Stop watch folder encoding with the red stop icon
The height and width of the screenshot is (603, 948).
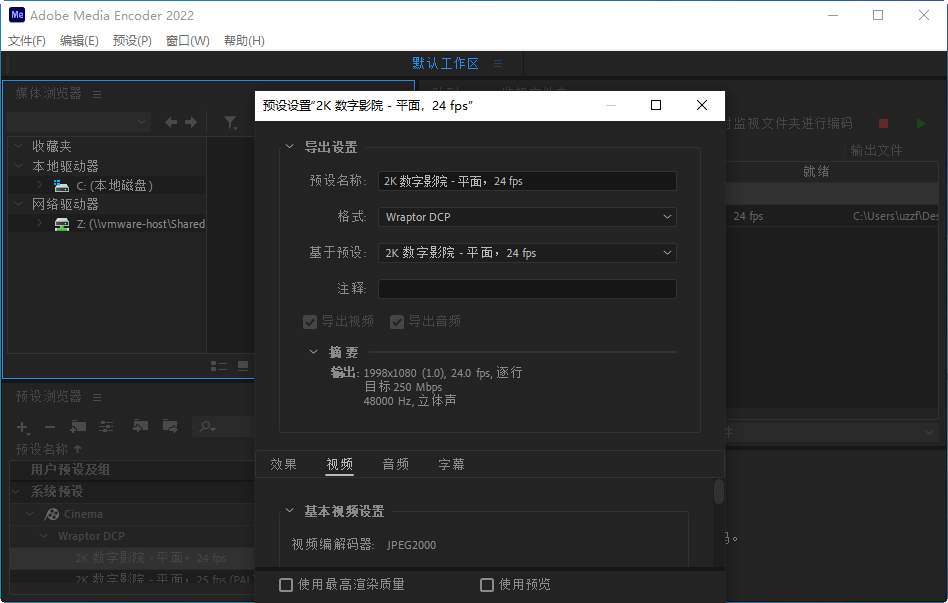pyautogui.click(x=883, y=123)
